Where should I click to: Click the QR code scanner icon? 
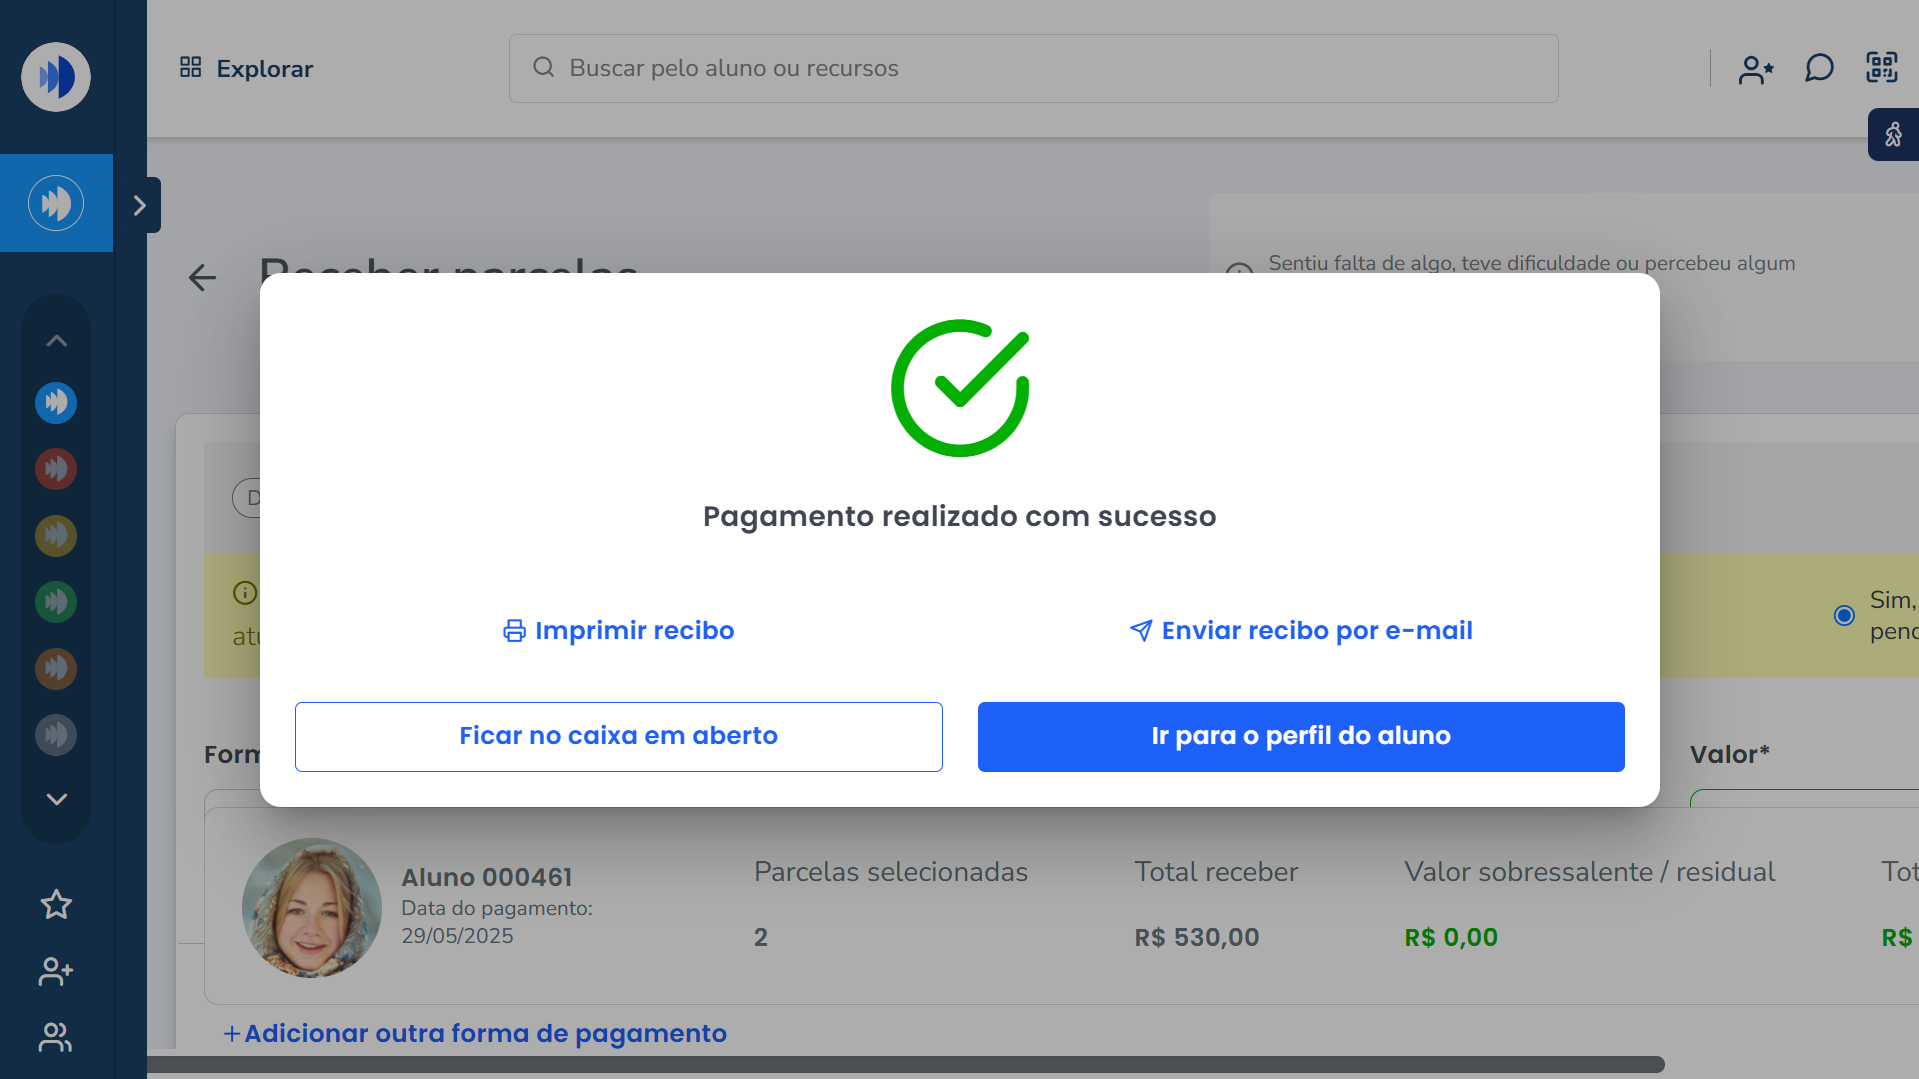pos(1881,68)
